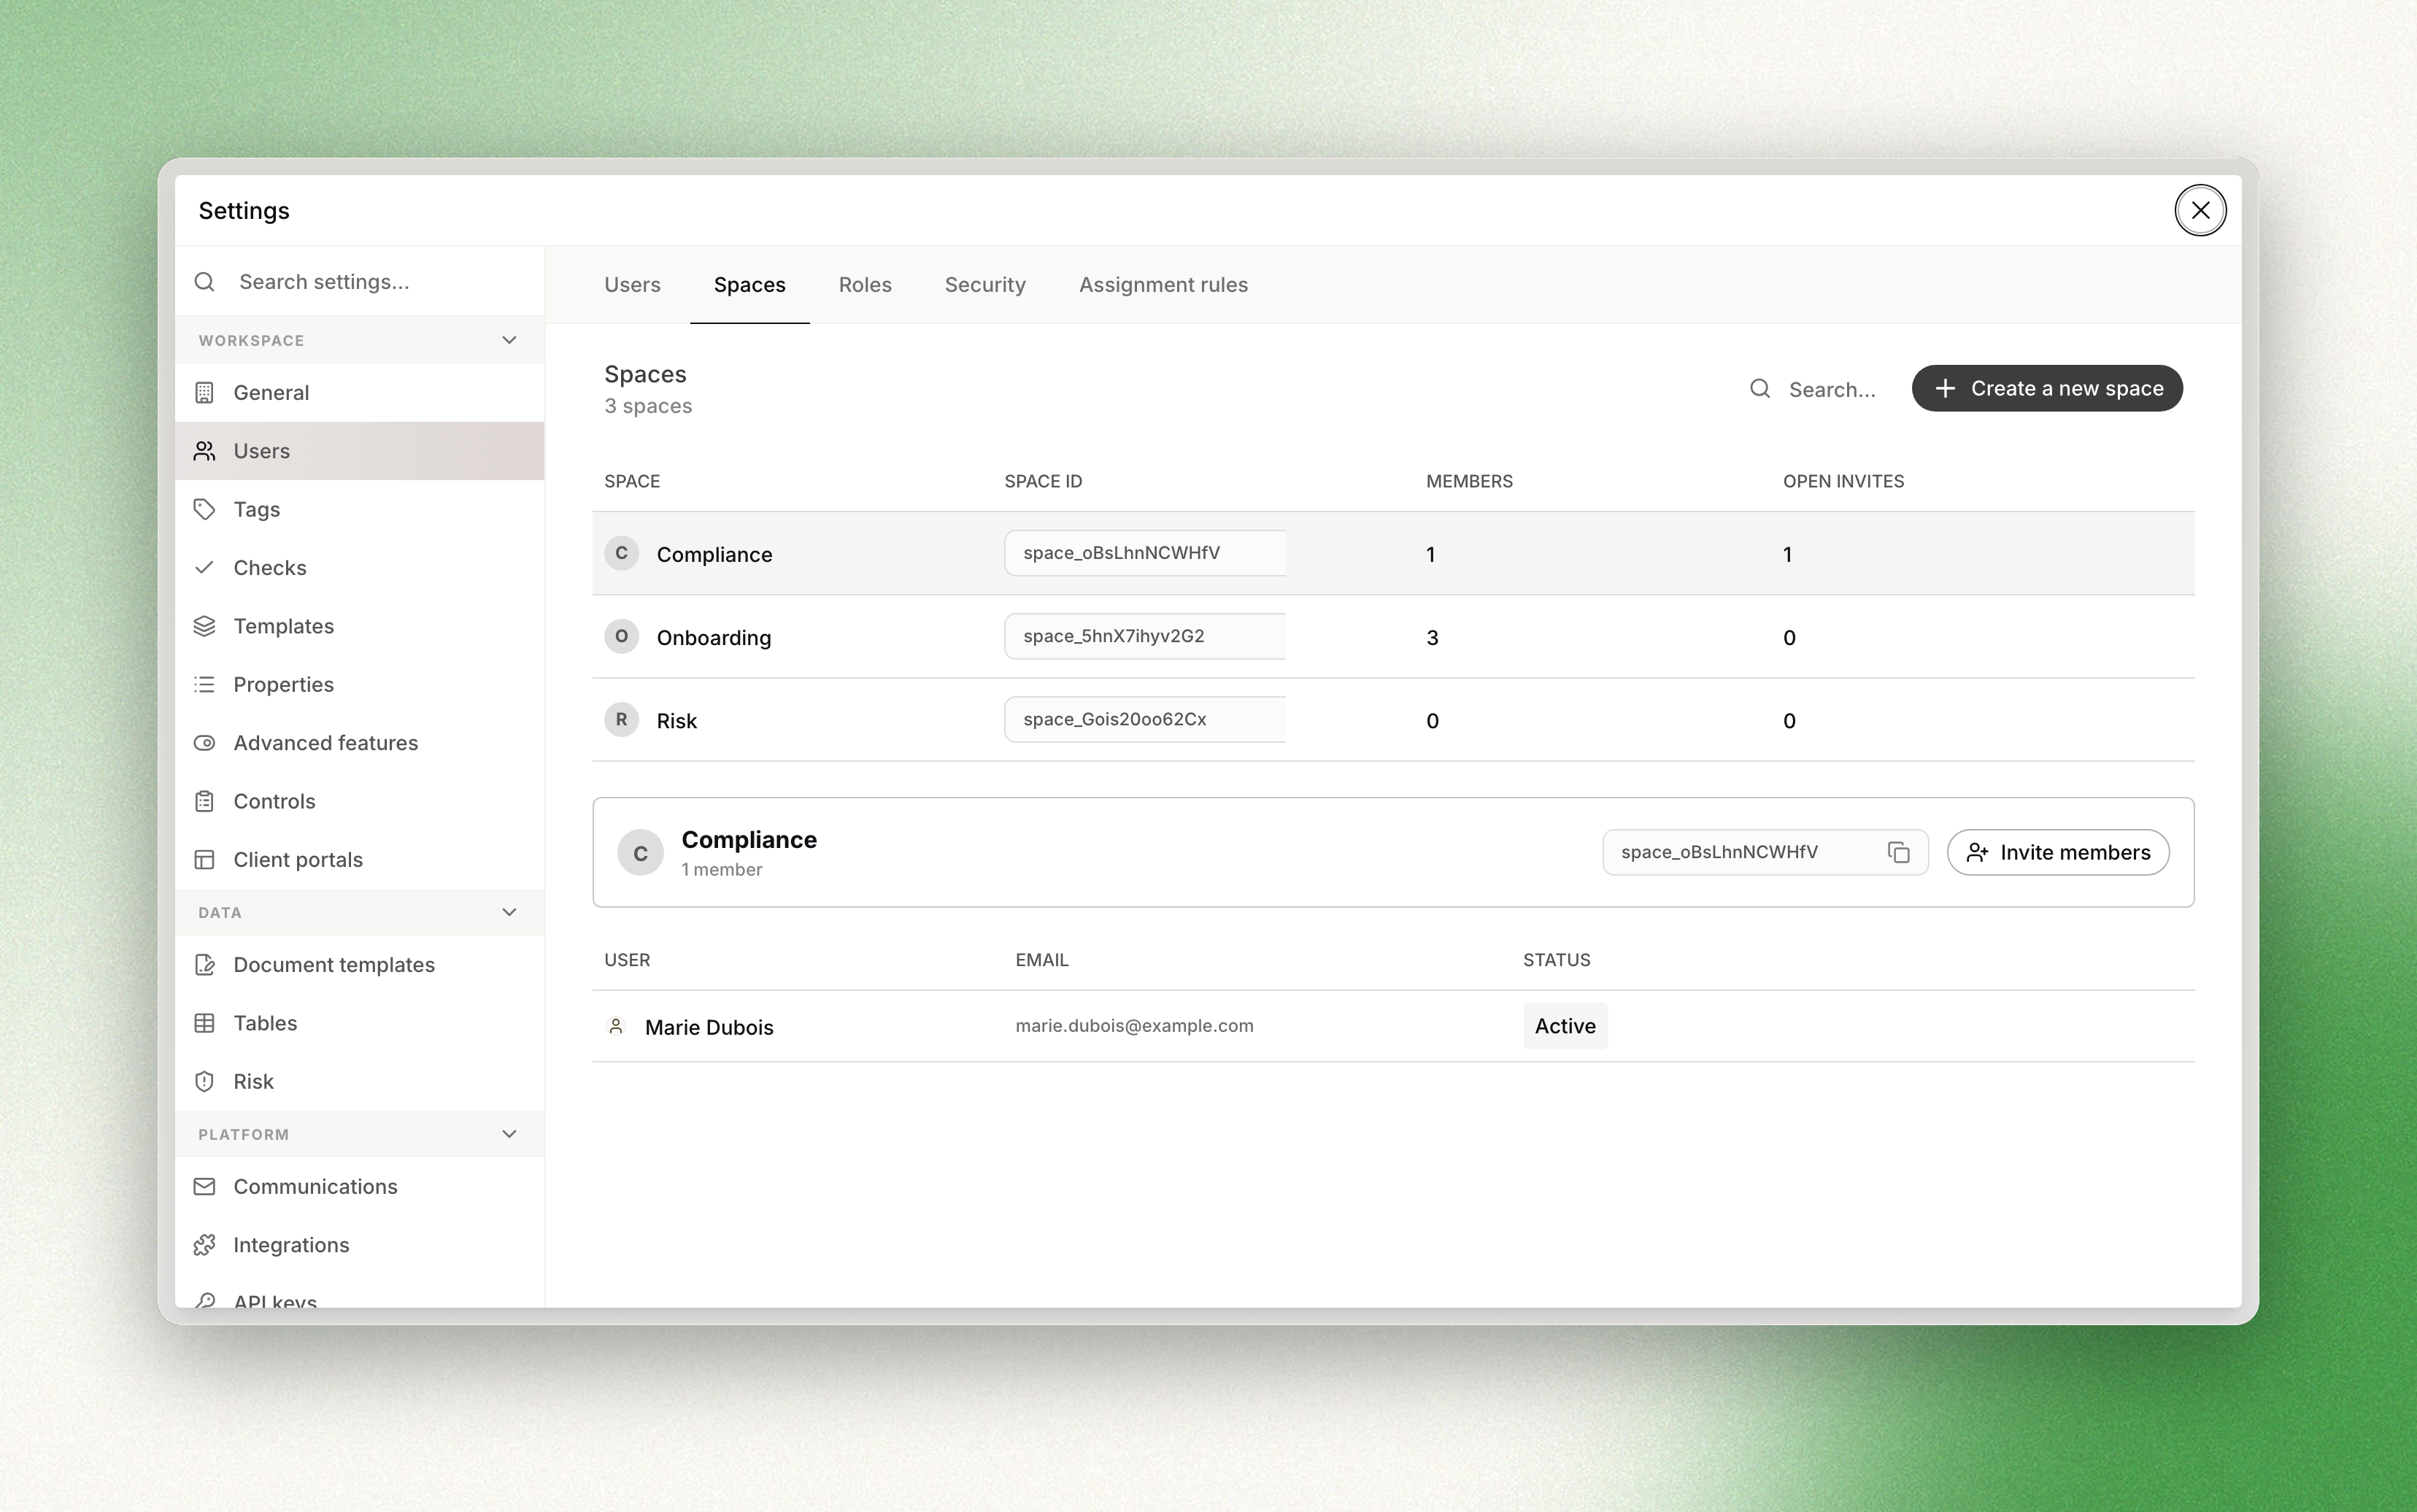Open Client portals settings
2417x1512 pixels.
pos(359,860)
